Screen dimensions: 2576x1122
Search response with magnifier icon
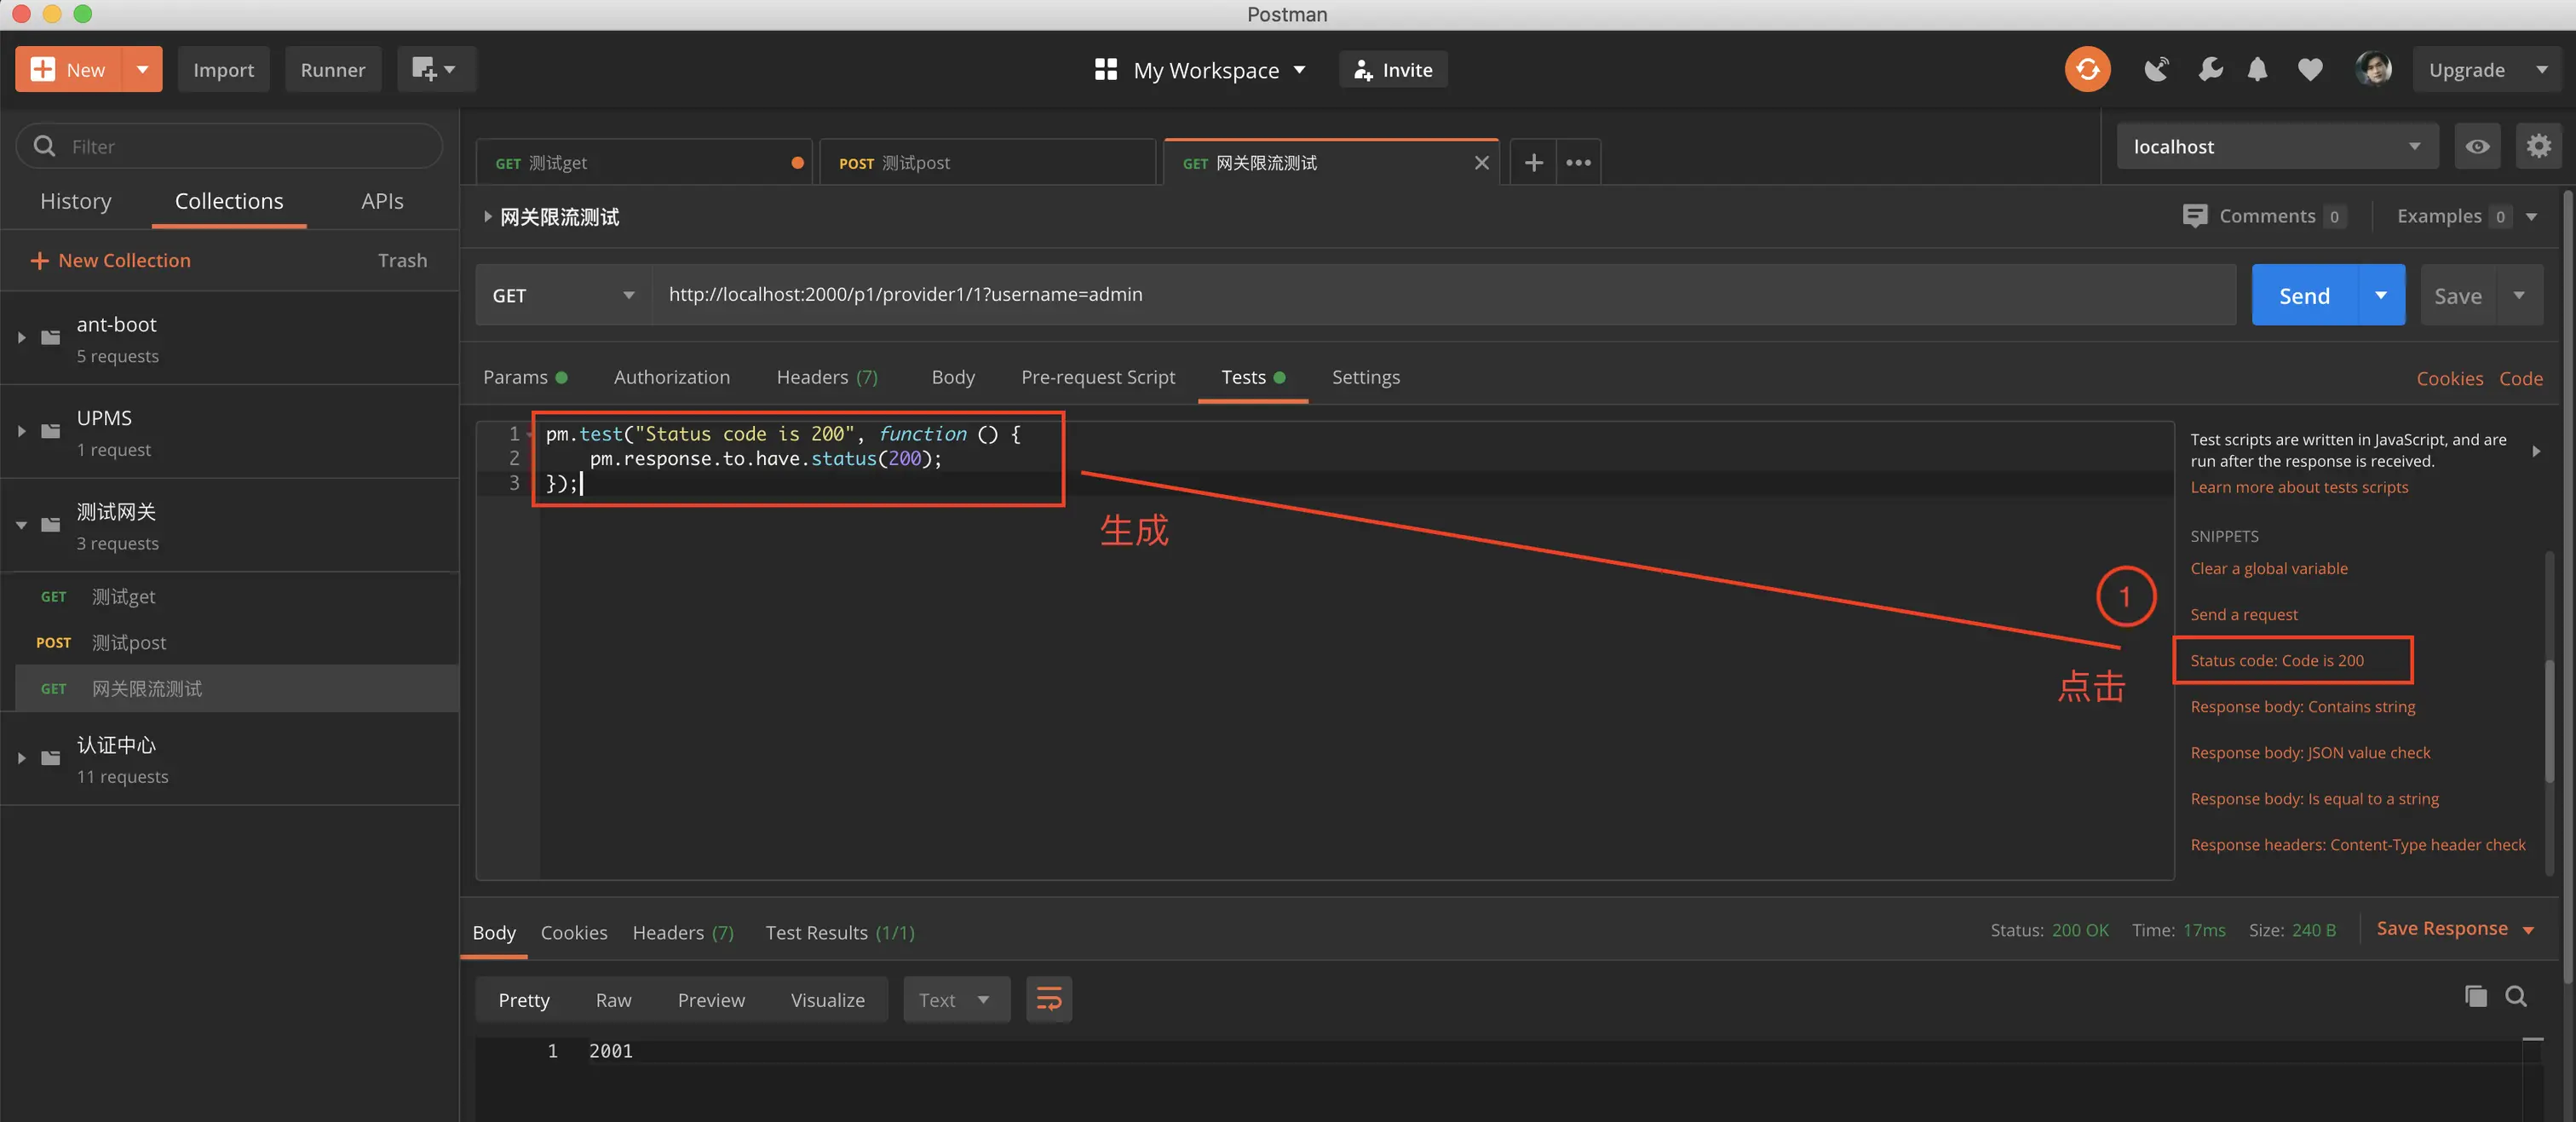pos(2516,996)
